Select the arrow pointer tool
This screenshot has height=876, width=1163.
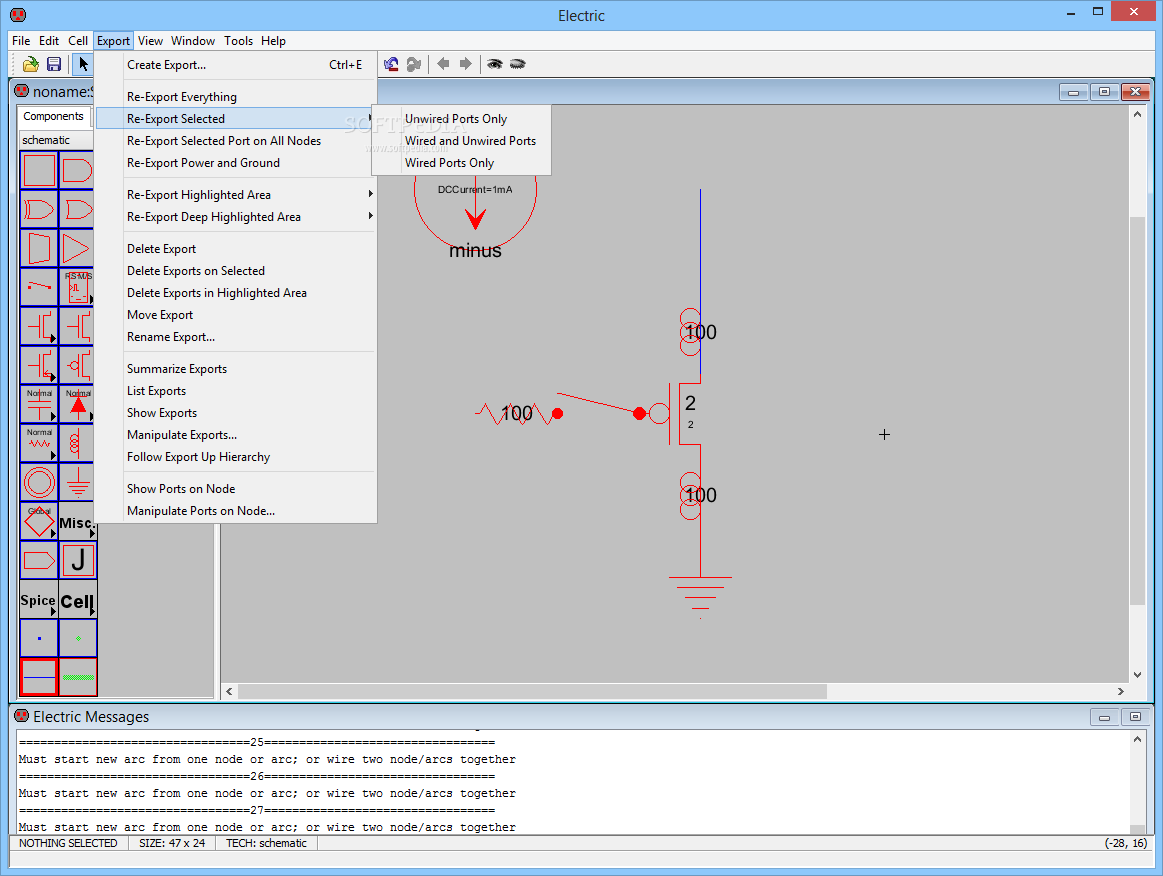pos(83,65)
